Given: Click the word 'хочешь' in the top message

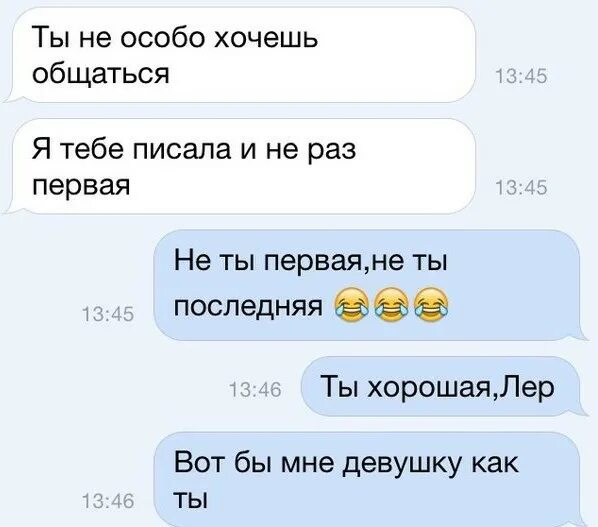Looking at the screenshot, I should [265, 38].
